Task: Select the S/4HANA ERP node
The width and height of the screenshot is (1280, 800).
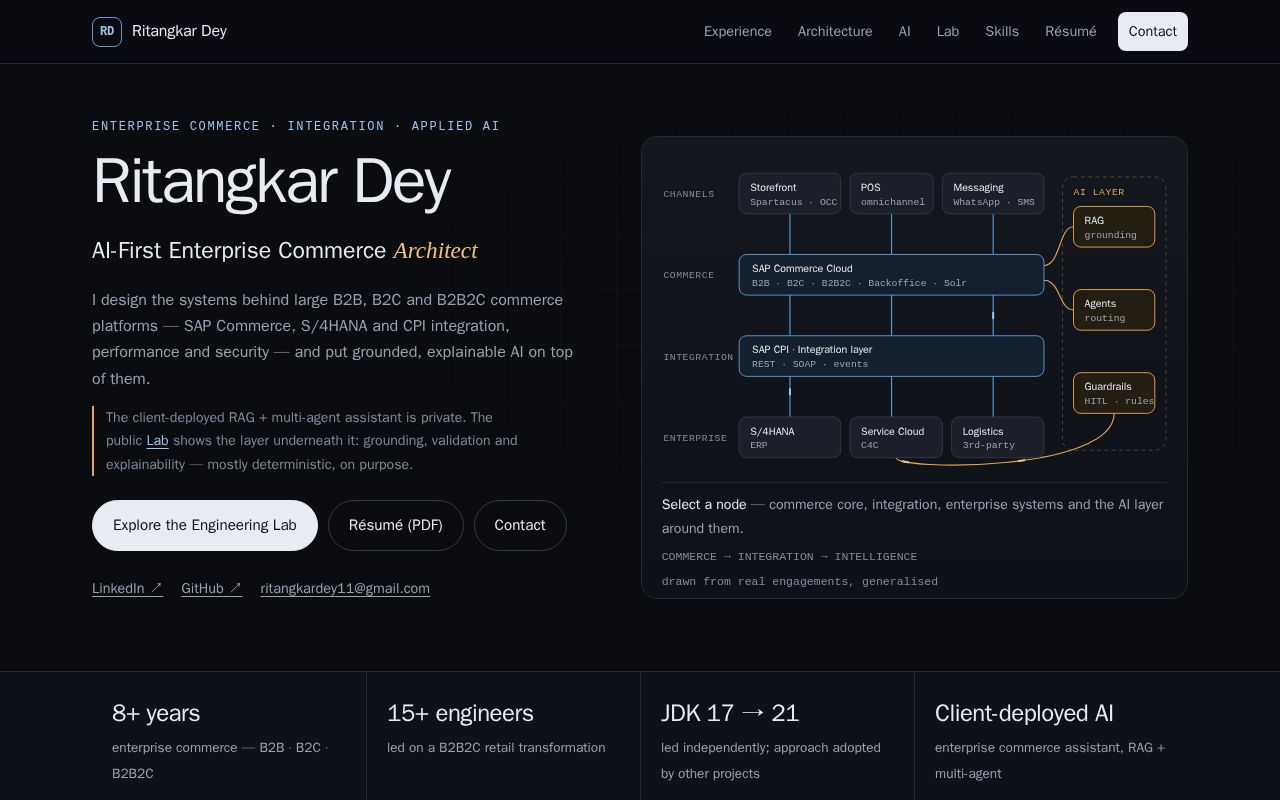Action: coord(790,438)
